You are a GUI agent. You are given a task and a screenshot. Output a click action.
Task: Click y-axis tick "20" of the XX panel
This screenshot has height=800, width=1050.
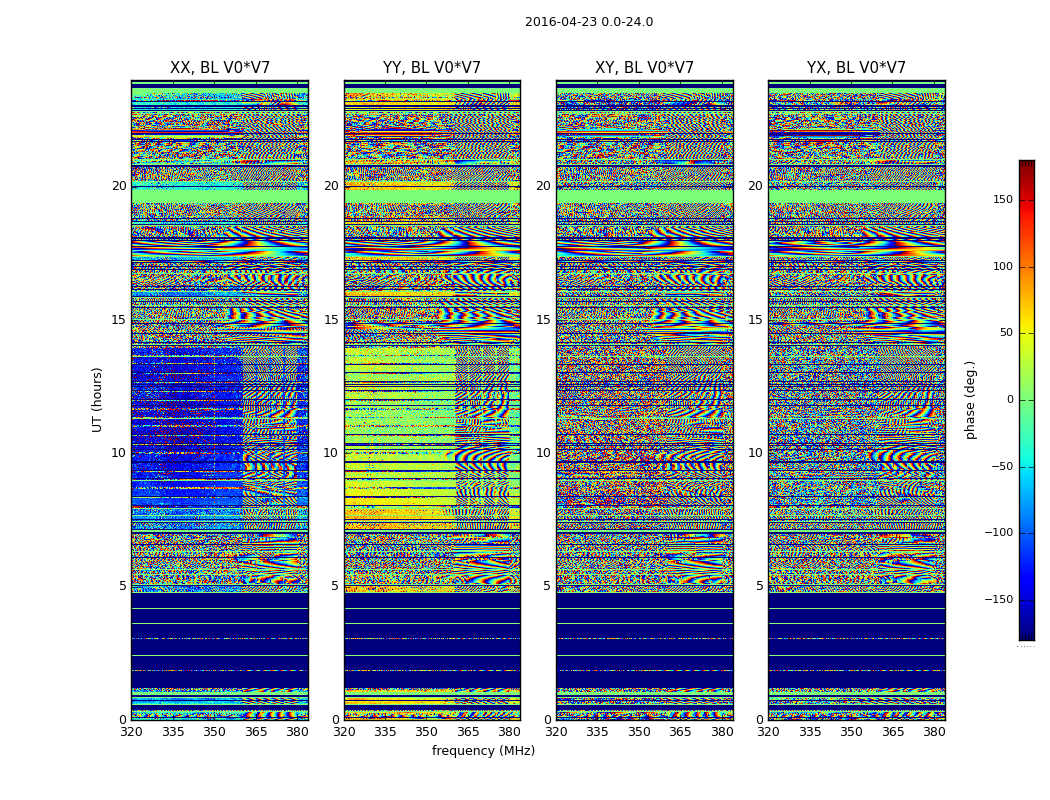pos(119,186)
